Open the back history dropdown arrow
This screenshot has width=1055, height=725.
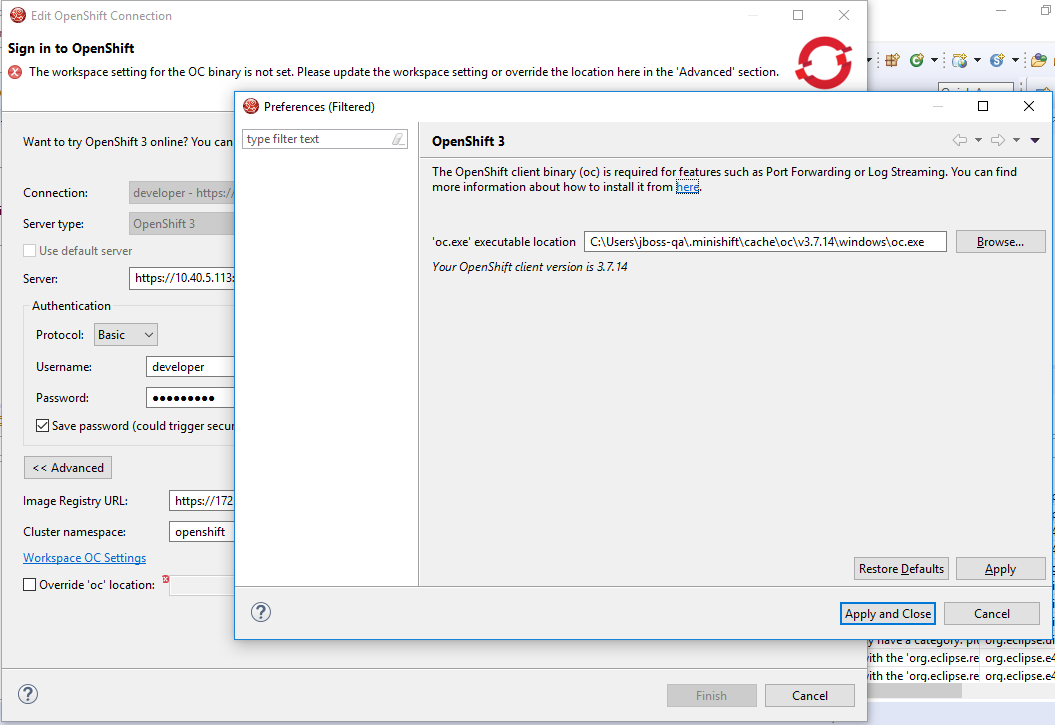978,140
